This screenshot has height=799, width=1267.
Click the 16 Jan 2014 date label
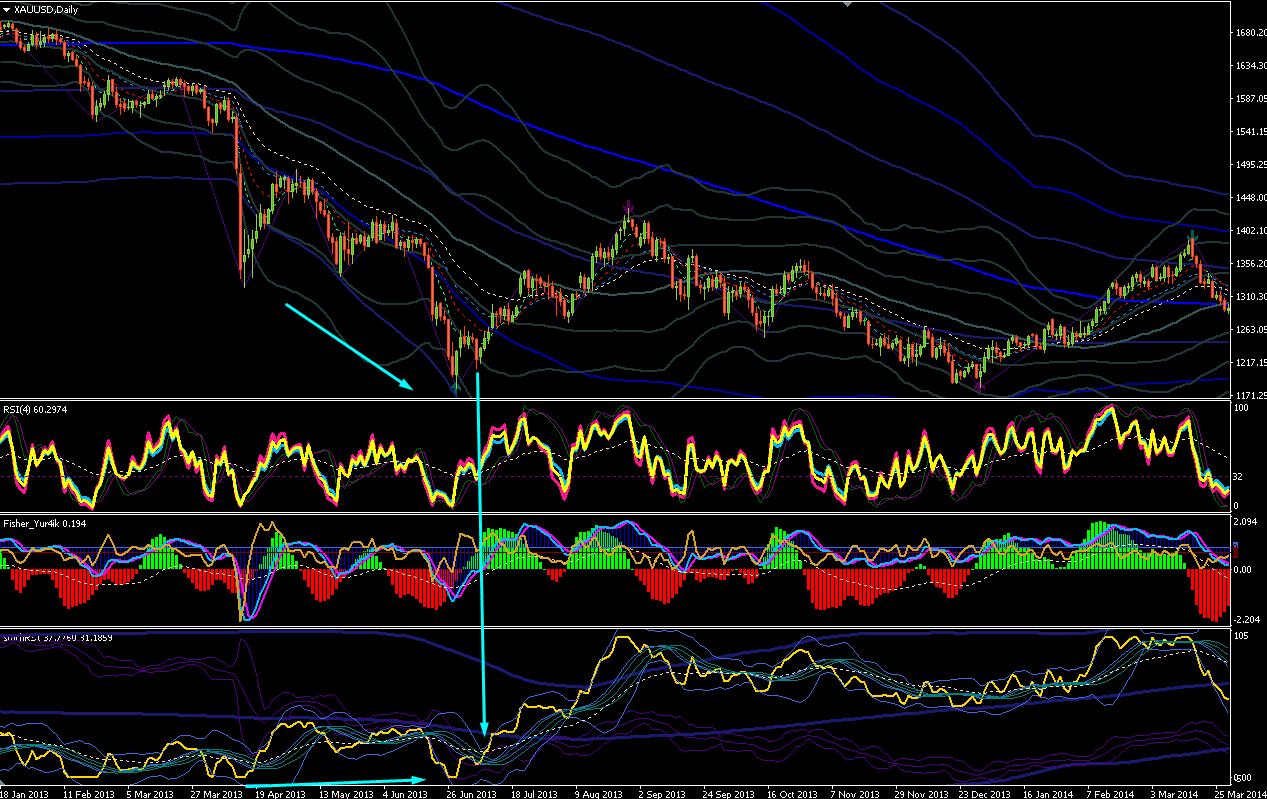pyautogui.click(x=1047, y=793)
